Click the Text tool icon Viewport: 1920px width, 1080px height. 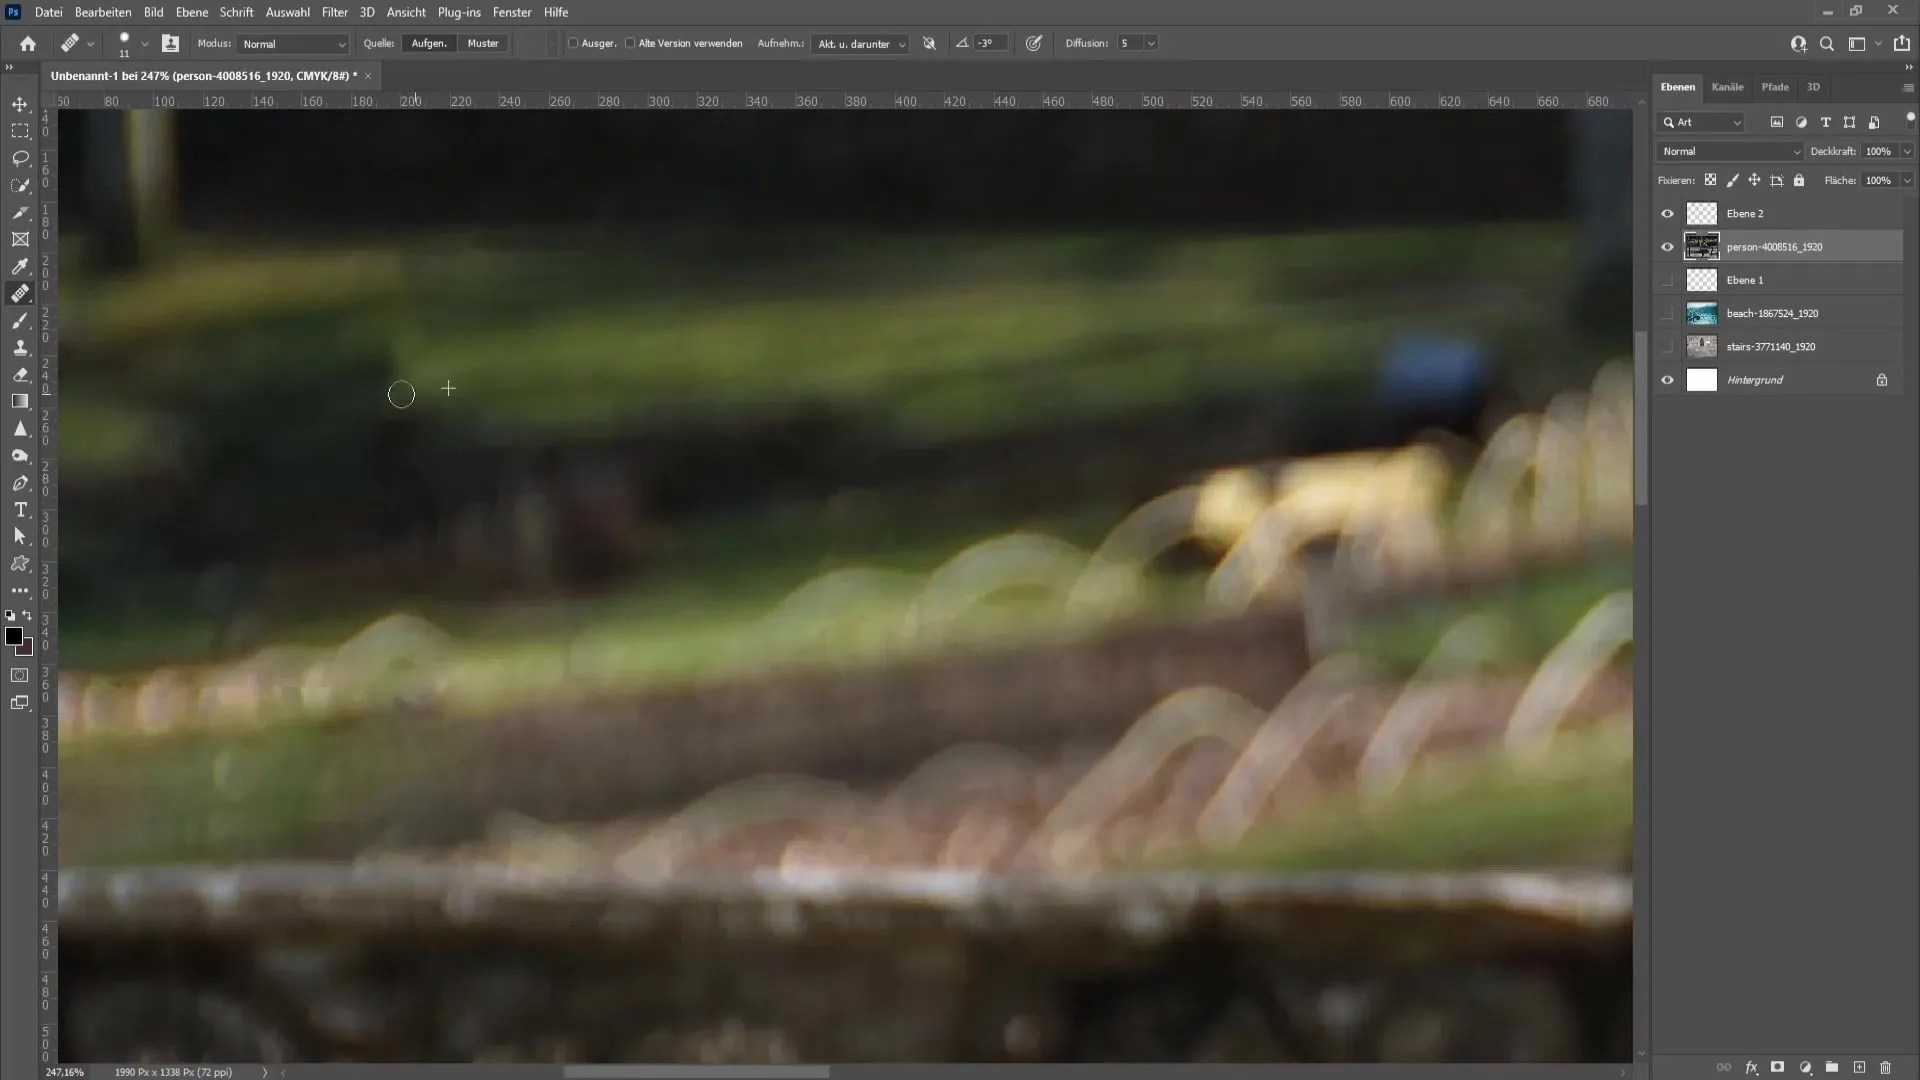pyautogui.click(x=20, y=510)
